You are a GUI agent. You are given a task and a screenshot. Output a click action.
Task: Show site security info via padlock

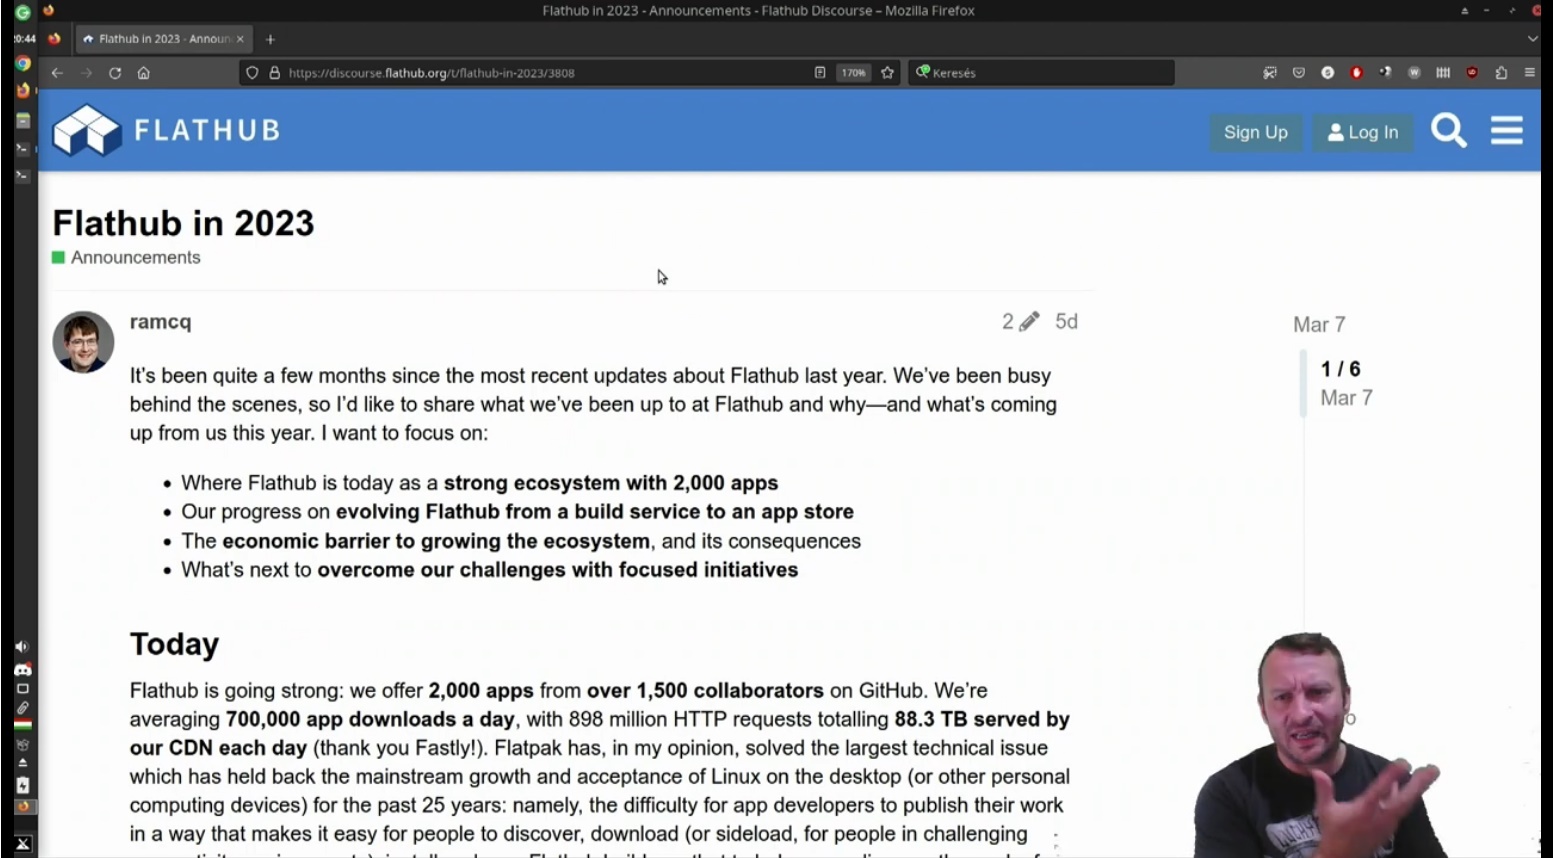pos(274,73)
